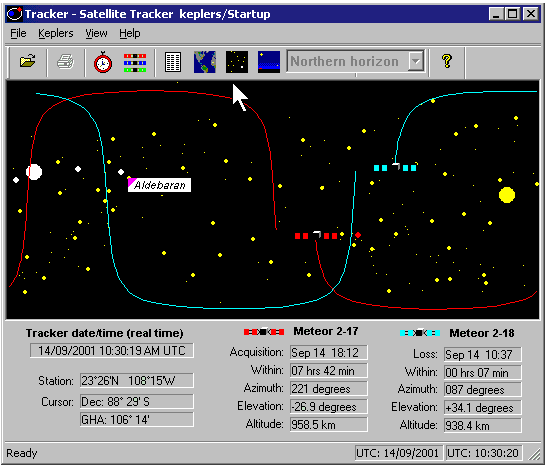Click the large white moon disc
This screenshot has width=551, height=473.
[34, 172]
